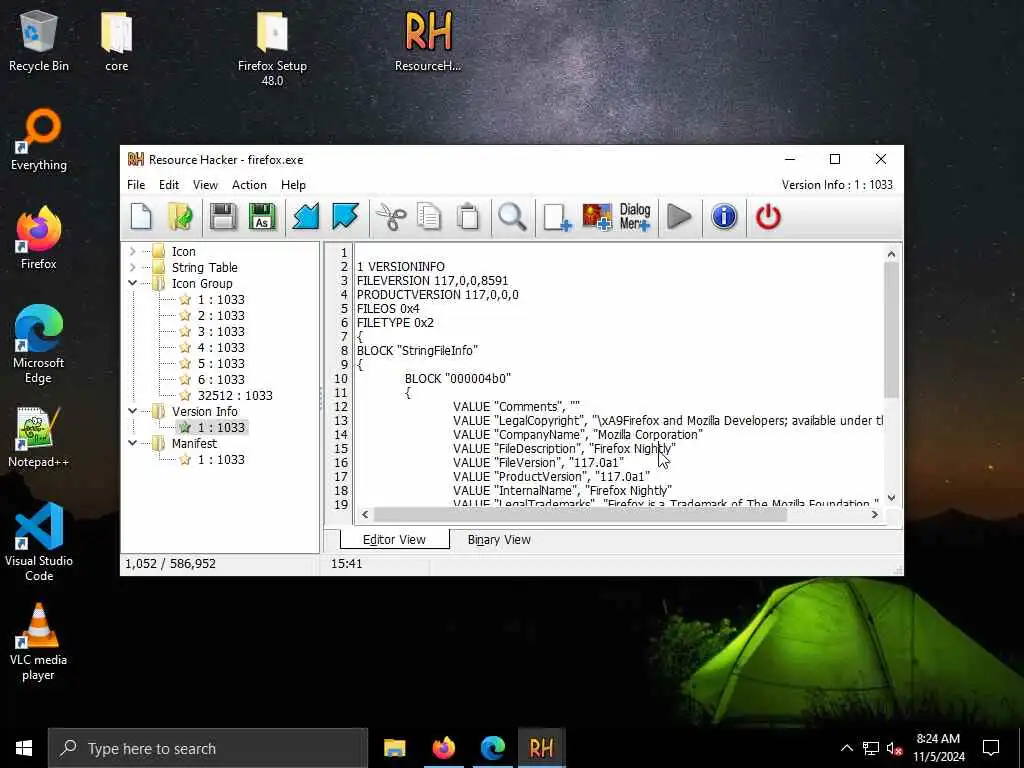Exit using the red power icon

768,217
